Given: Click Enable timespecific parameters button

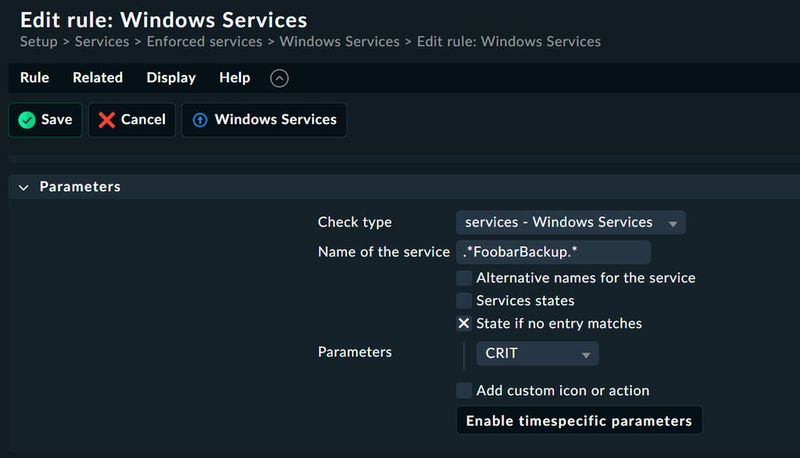Looking at the screenshot, I should tap(579, 421).
